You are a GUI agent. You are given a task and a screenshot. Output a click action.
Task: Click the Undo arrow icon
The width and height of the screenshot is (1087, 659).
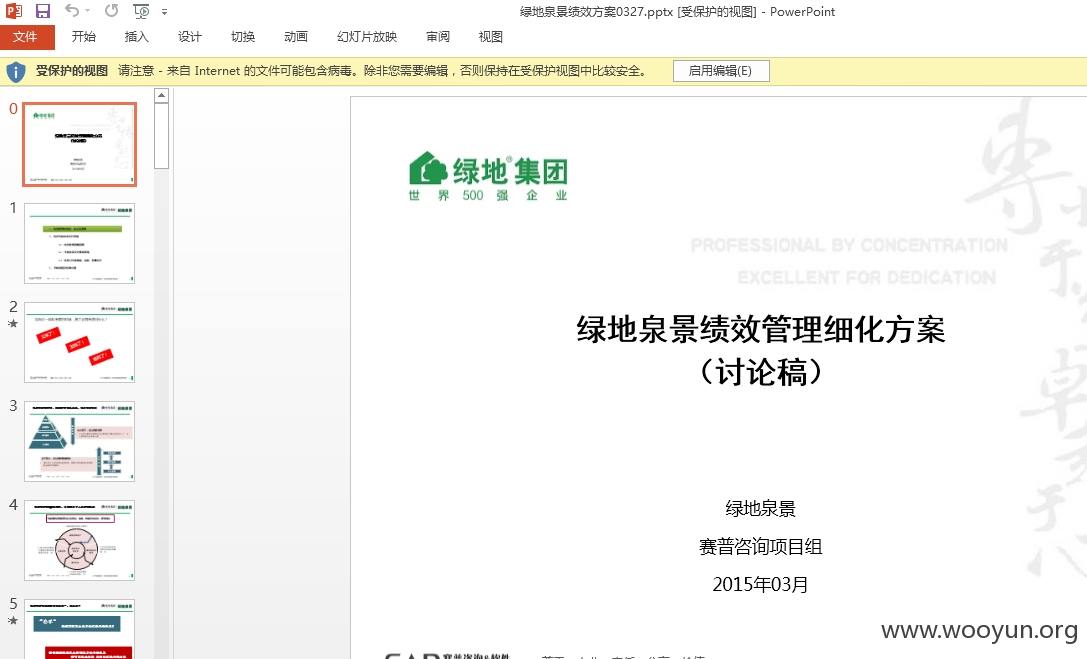click(71, 10)
